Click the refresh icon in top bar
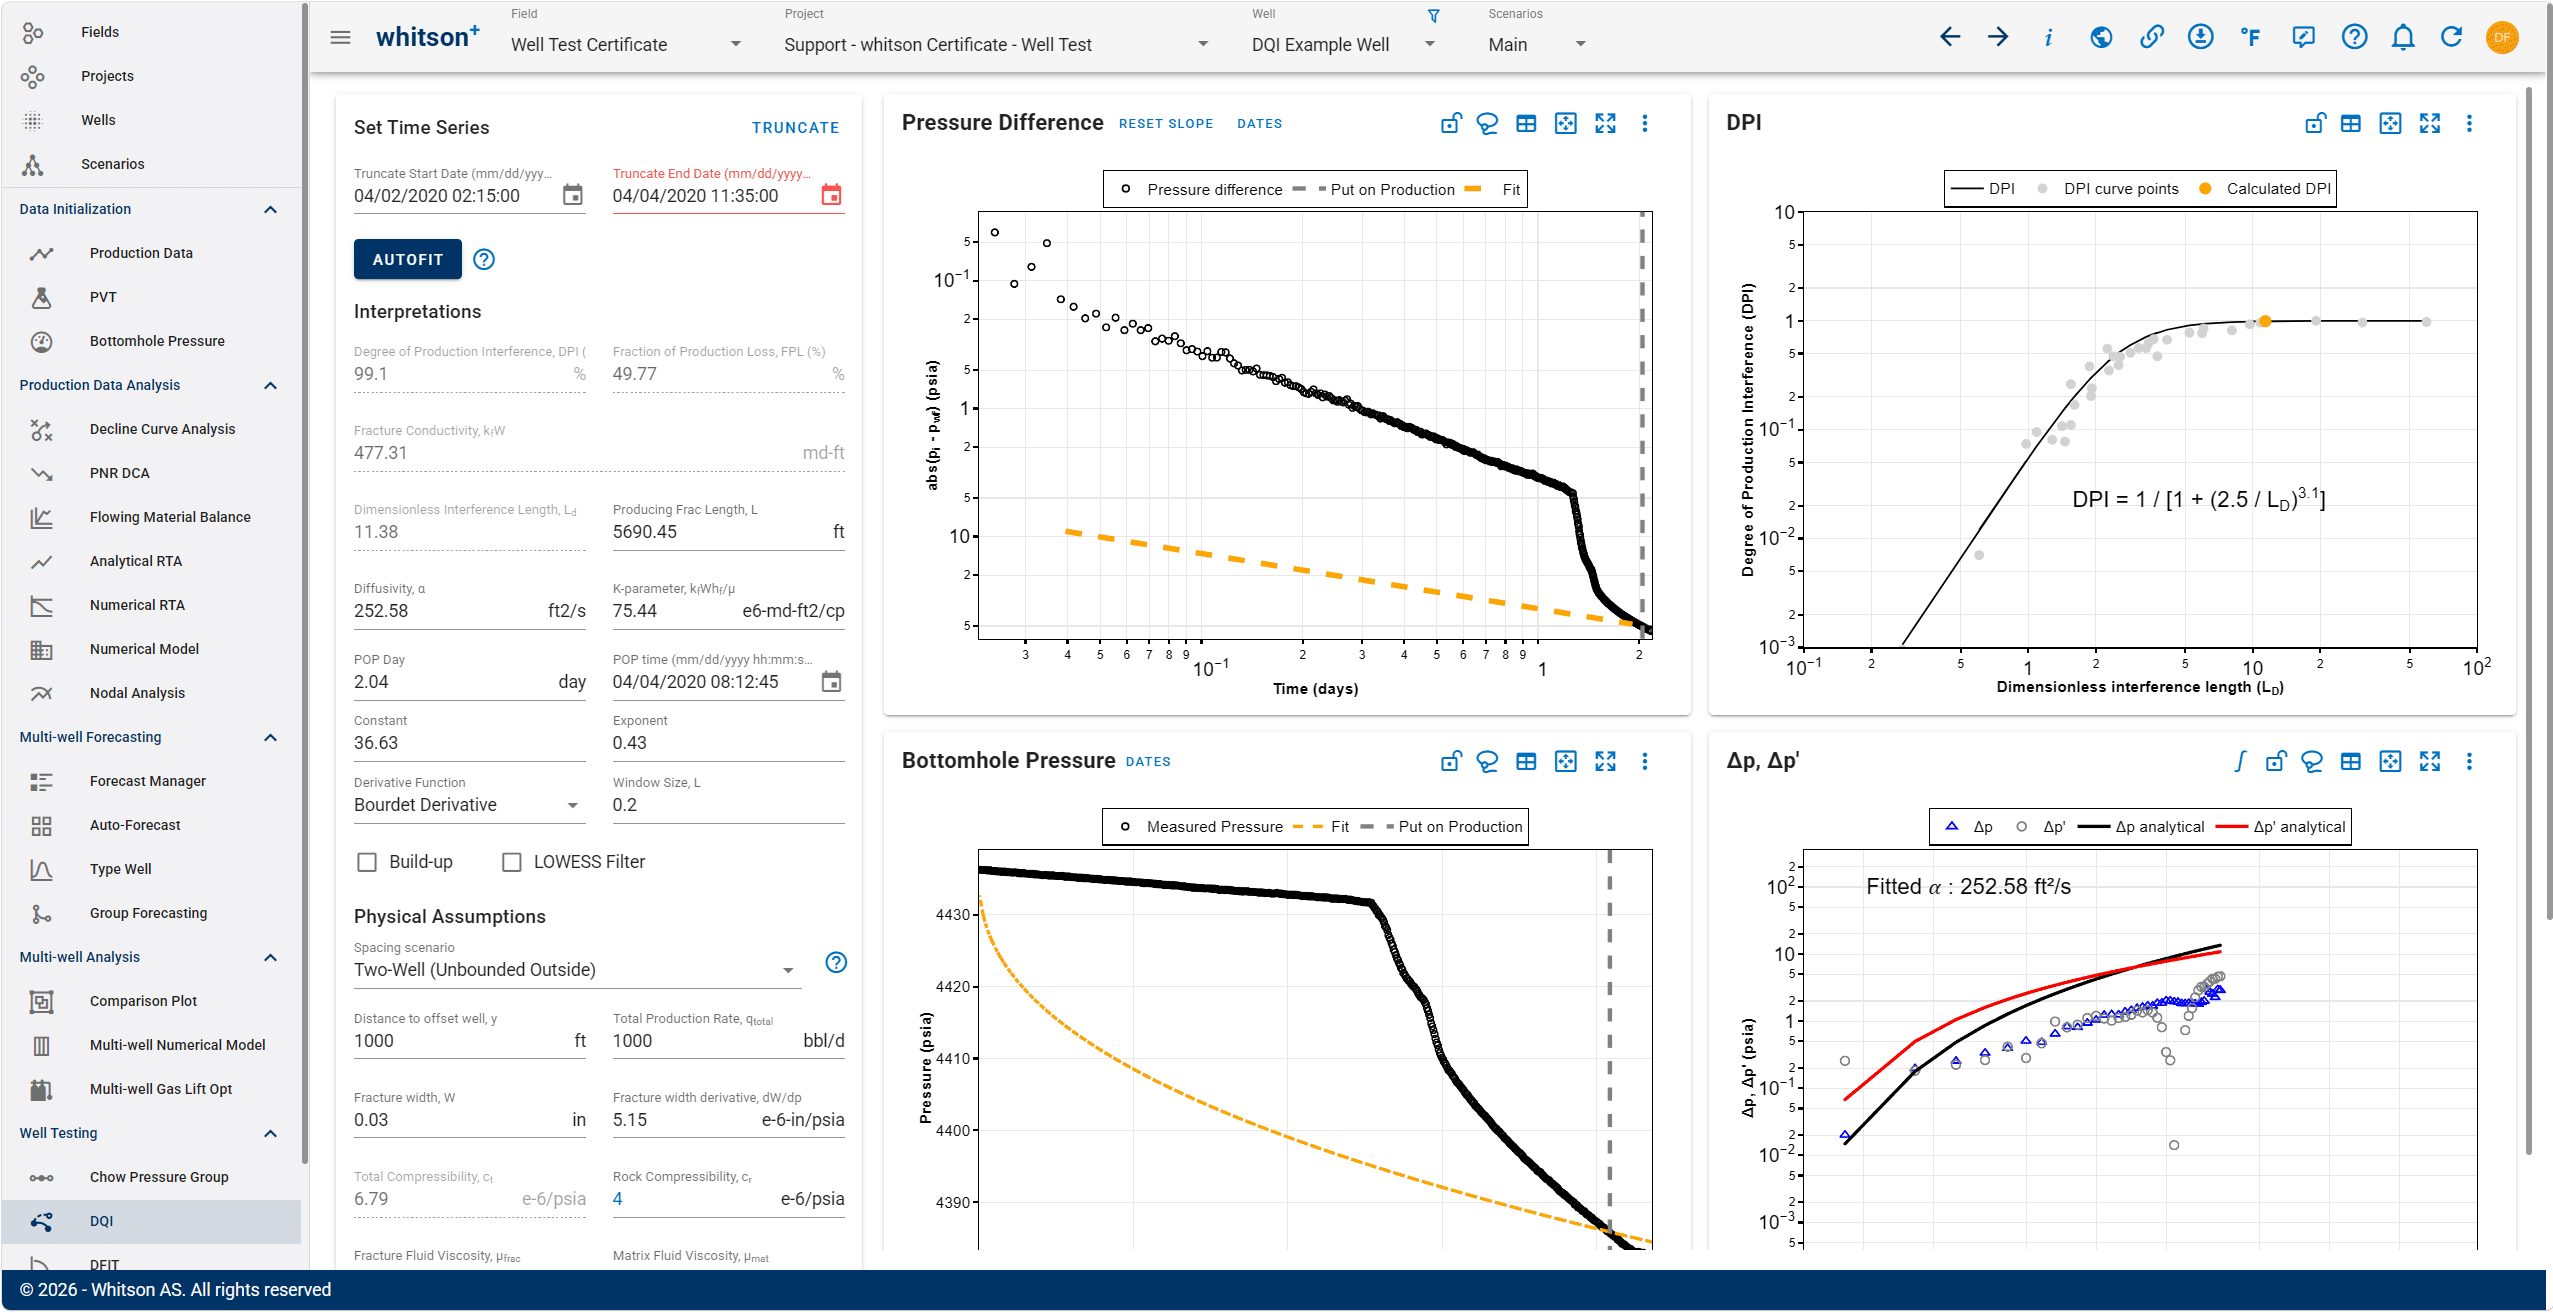The width and height of the screenshot is (2553, 1313). [2451, 38]
